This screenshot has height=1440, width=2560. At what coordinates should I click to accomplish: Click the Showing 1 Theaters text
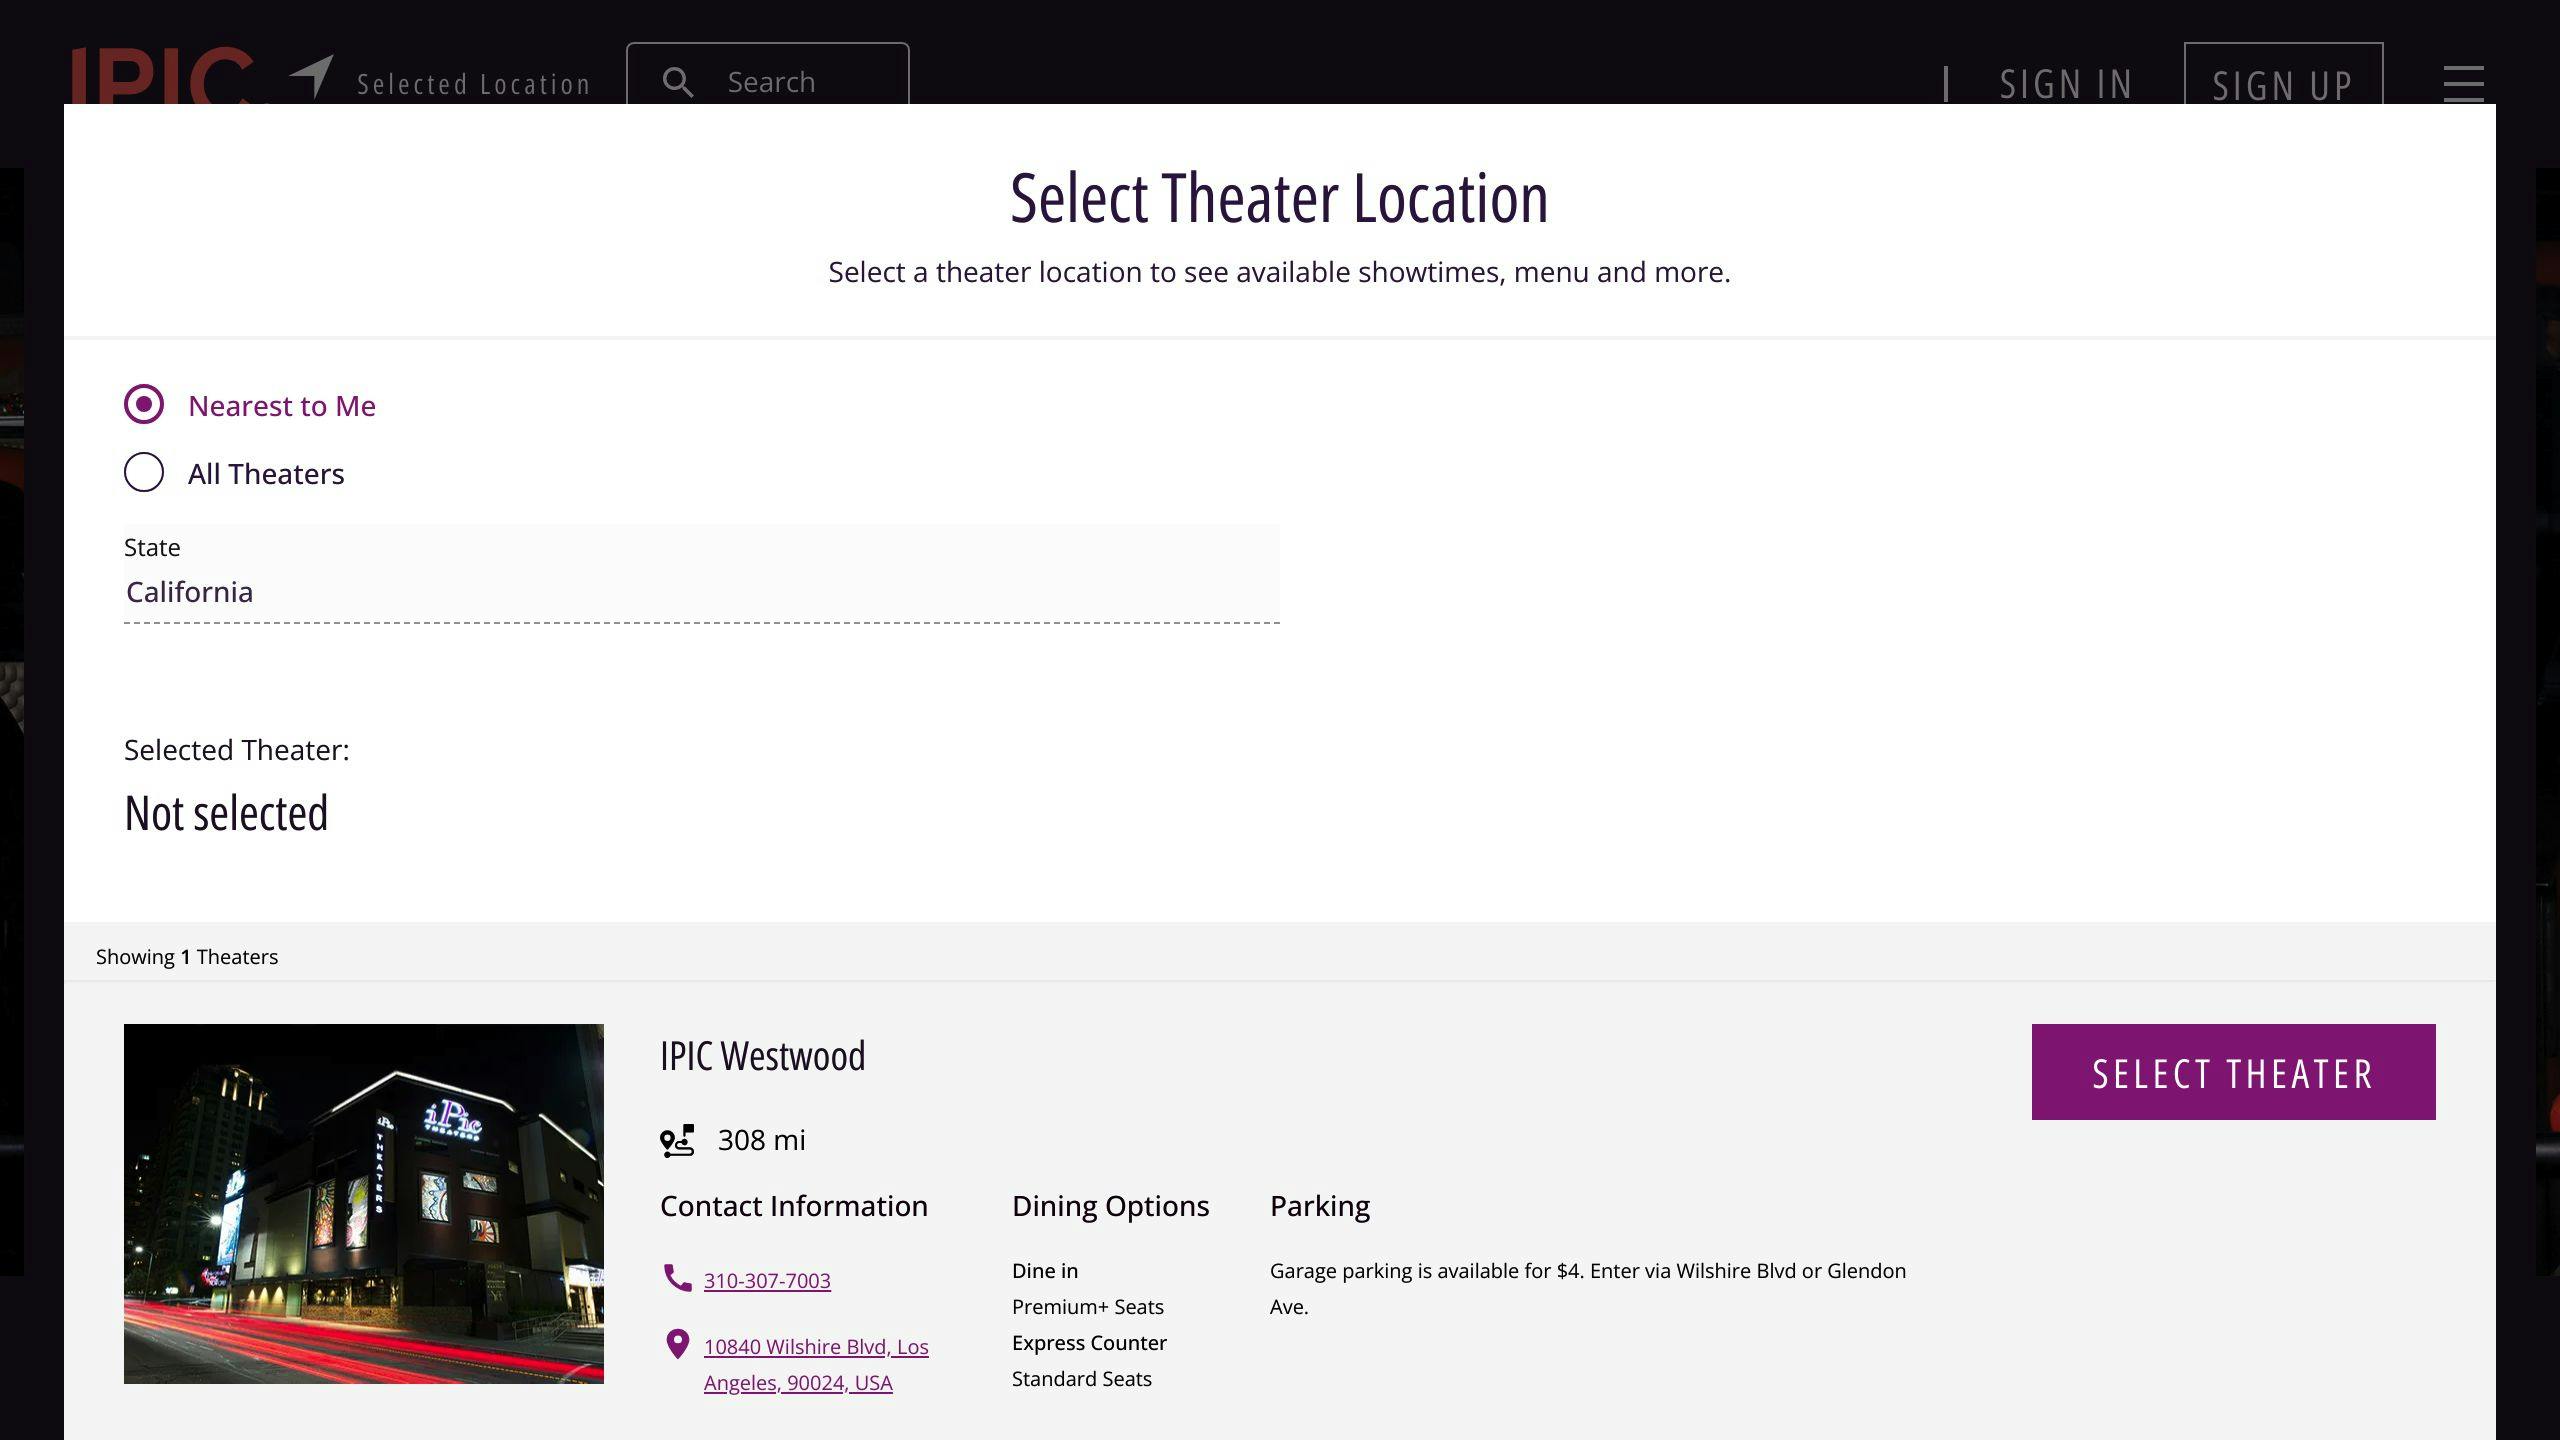point(187,957)
